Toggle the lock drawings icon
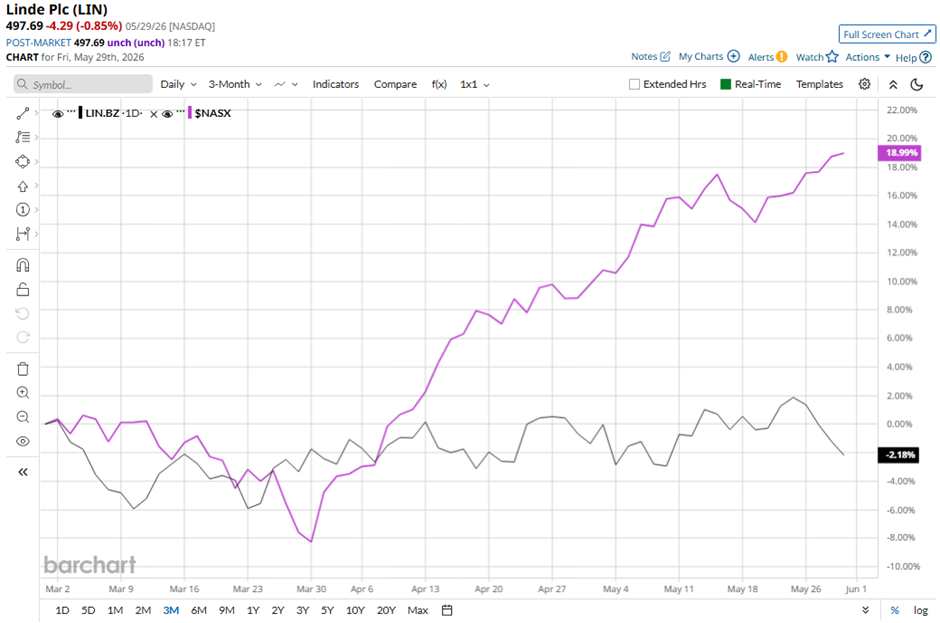This screenshot has width=940, height=623. click(x=23, y=290)
